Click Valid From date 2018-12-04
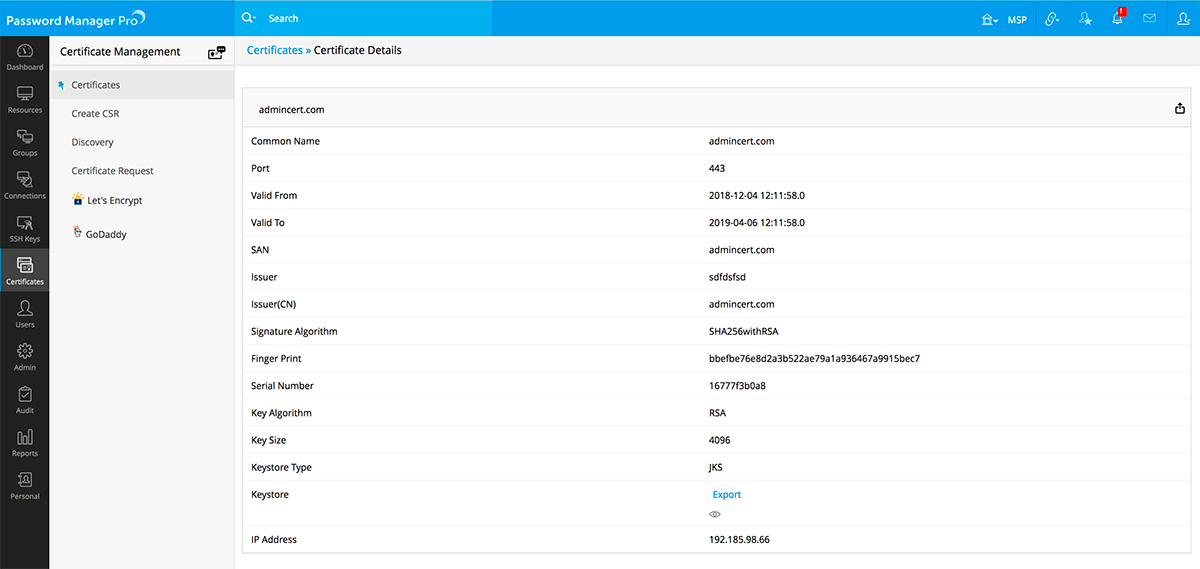This screenshot has height=569, width=1200. 757,195
